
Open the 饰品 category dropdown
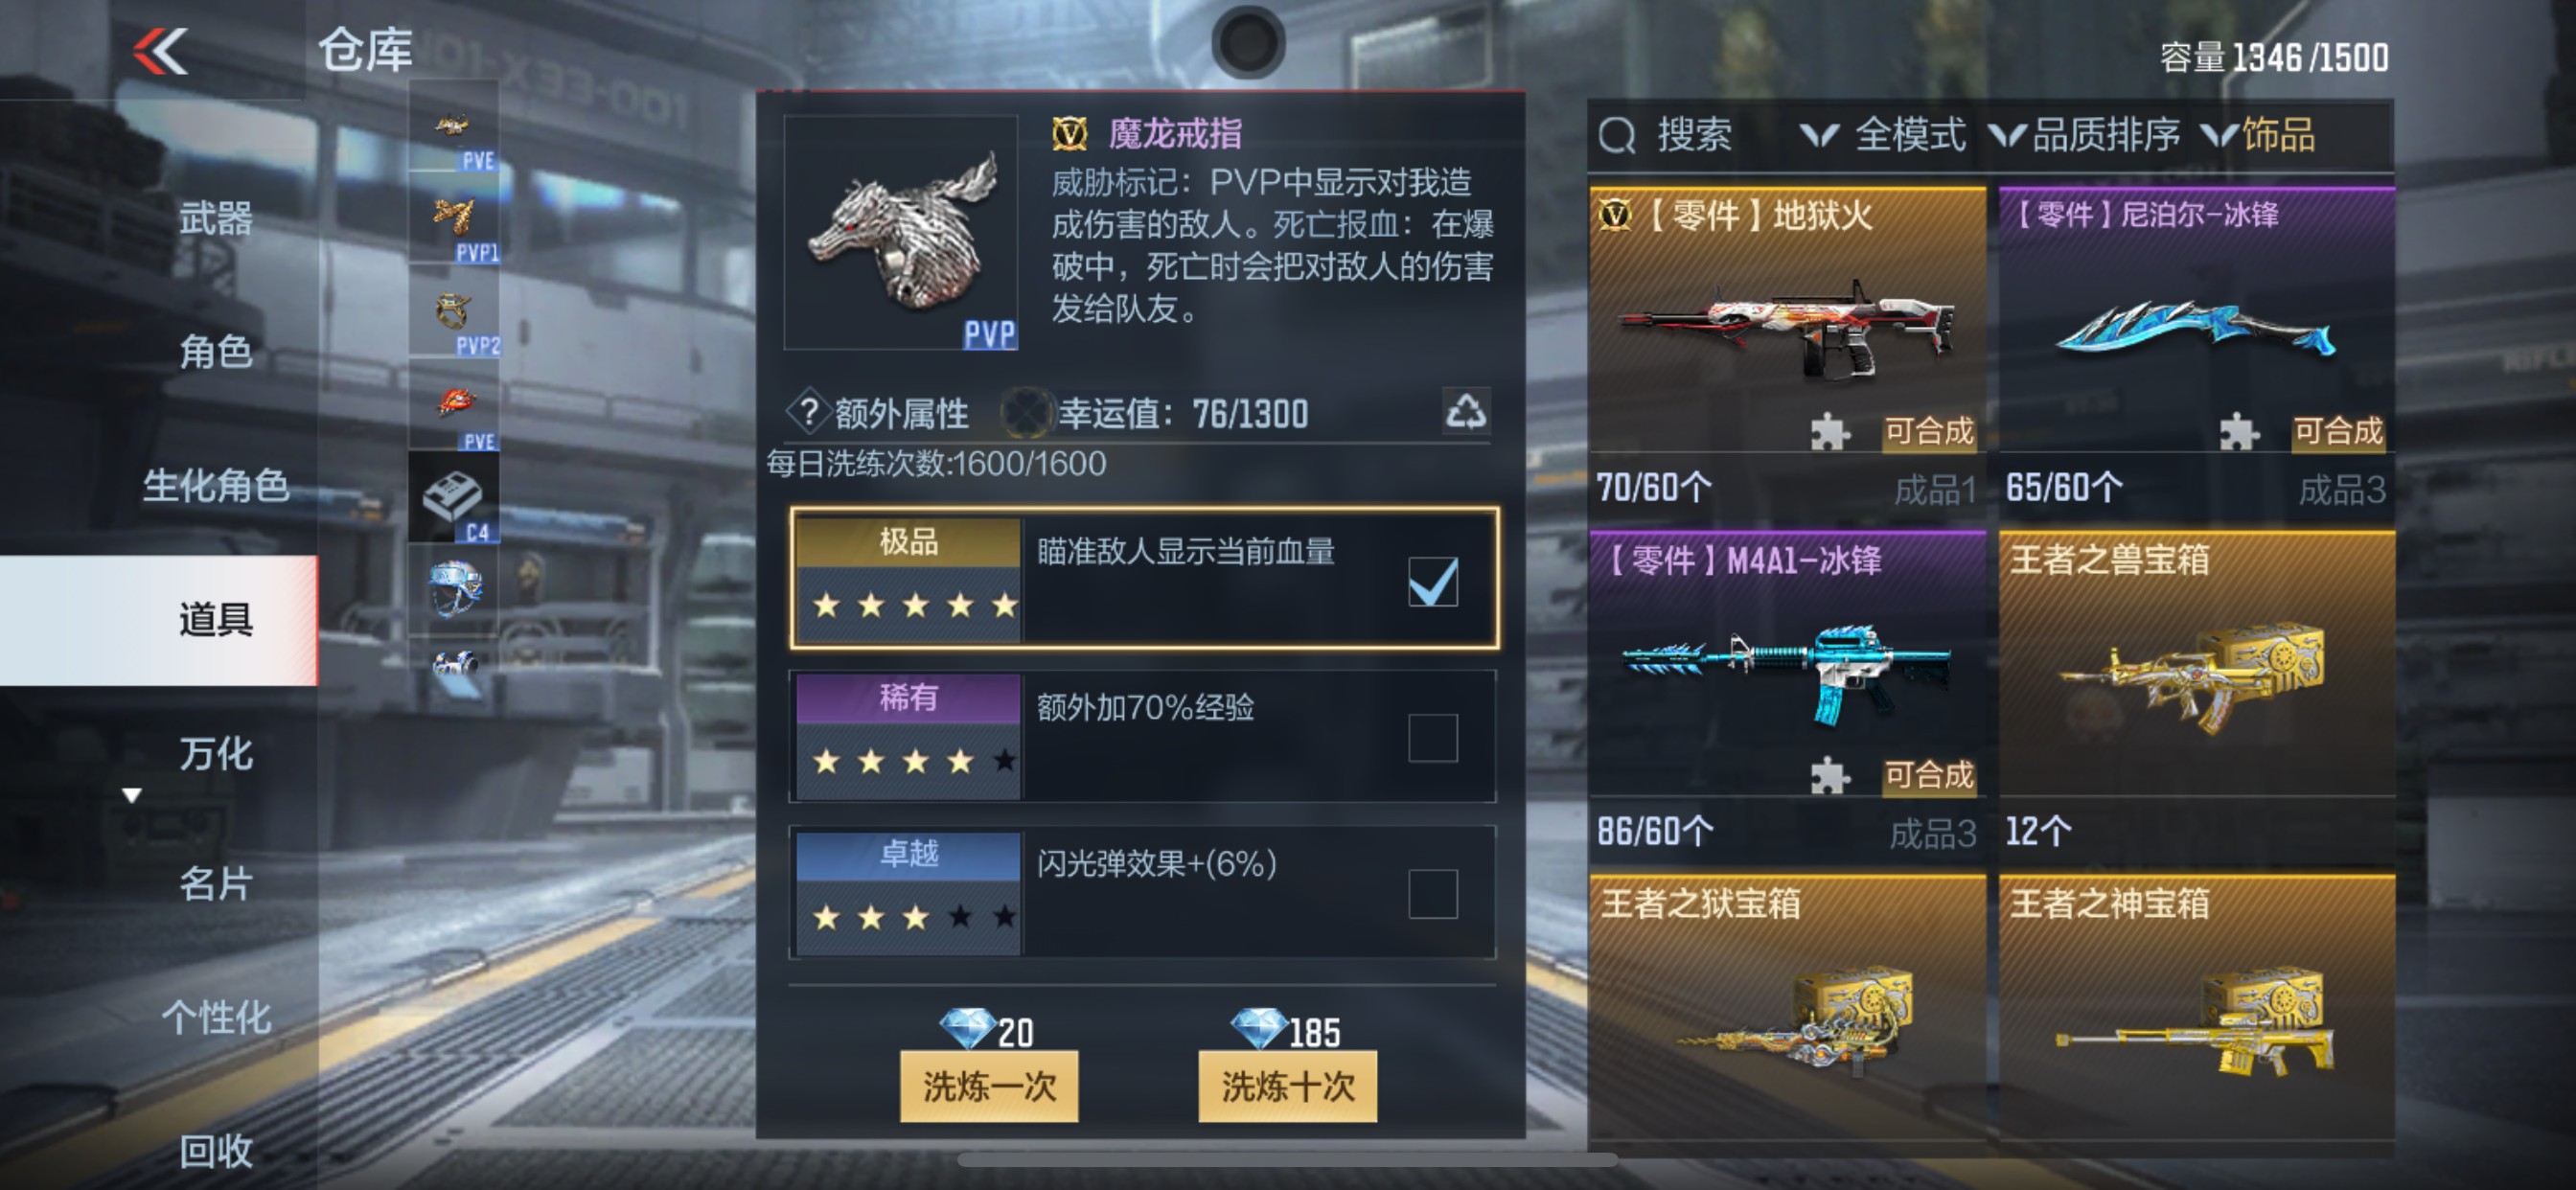(2258, 135)
